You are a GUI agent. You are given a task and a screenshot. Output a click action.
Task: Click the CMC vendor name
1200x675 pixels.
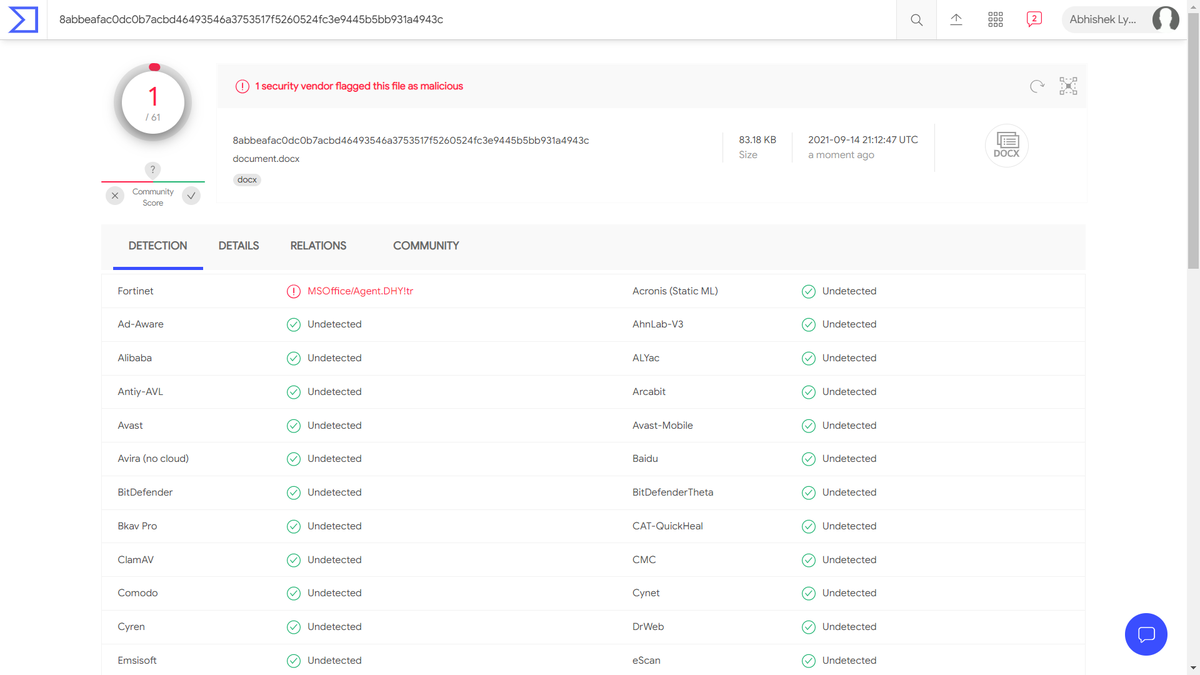644,560
